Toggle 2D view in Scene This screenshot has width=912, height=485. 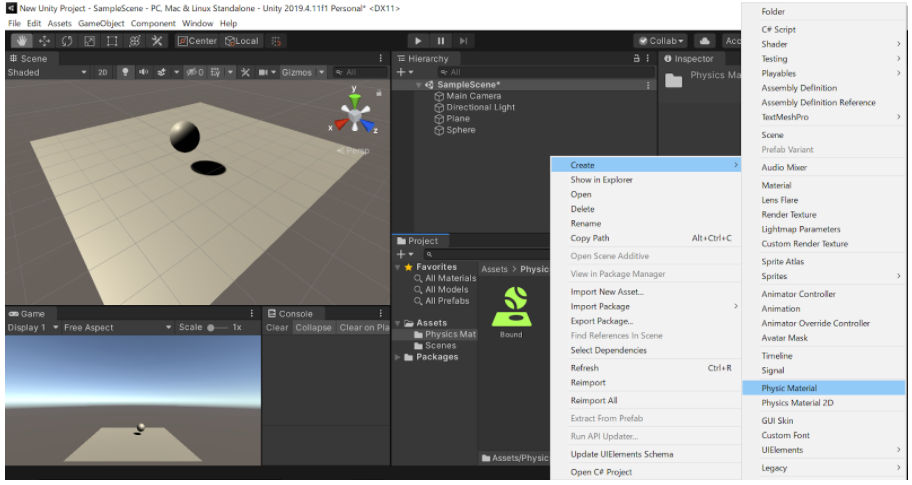(x=103, y=72)
